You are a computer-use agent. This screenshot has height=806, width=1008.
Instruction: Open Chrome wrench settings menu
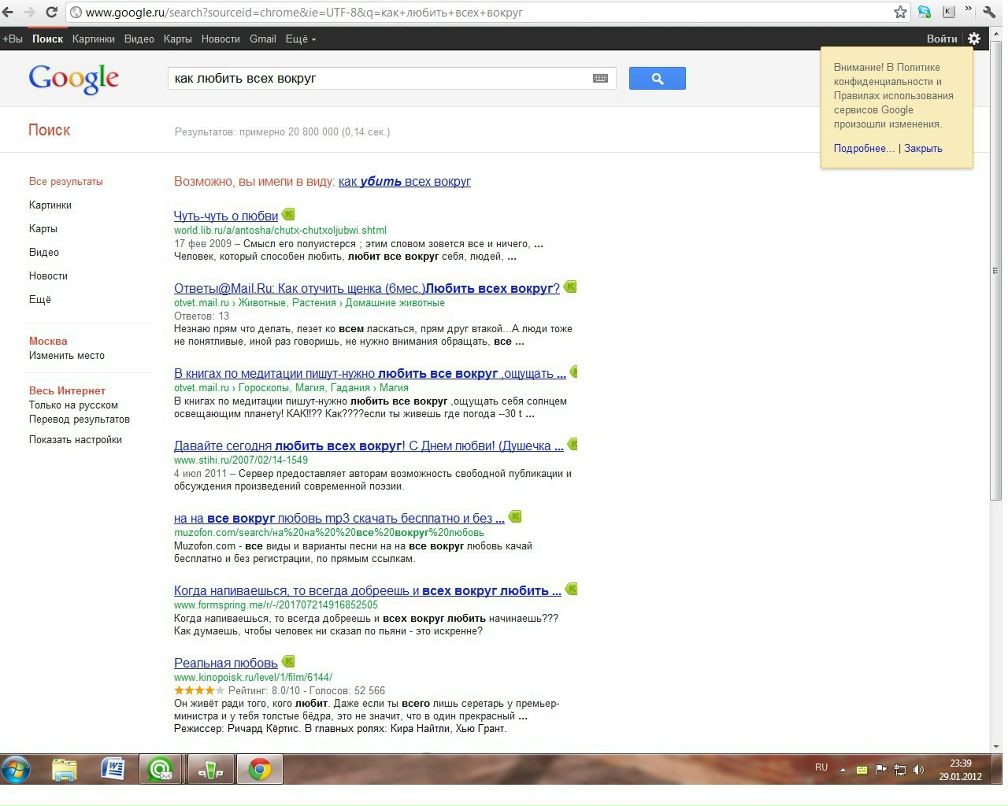click(x=990, y=12)
